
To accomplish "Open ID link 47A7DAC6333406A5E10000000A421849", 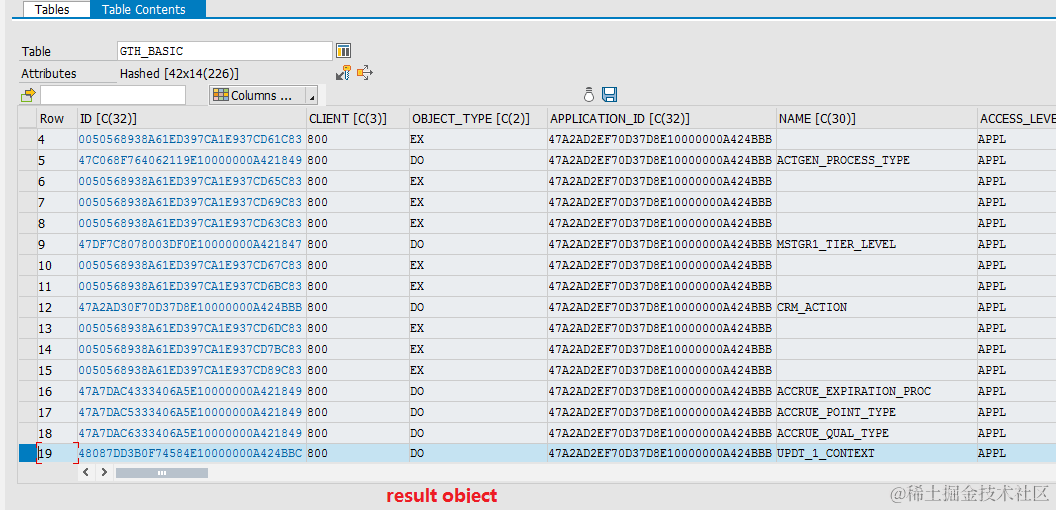I will click(191, 433).
